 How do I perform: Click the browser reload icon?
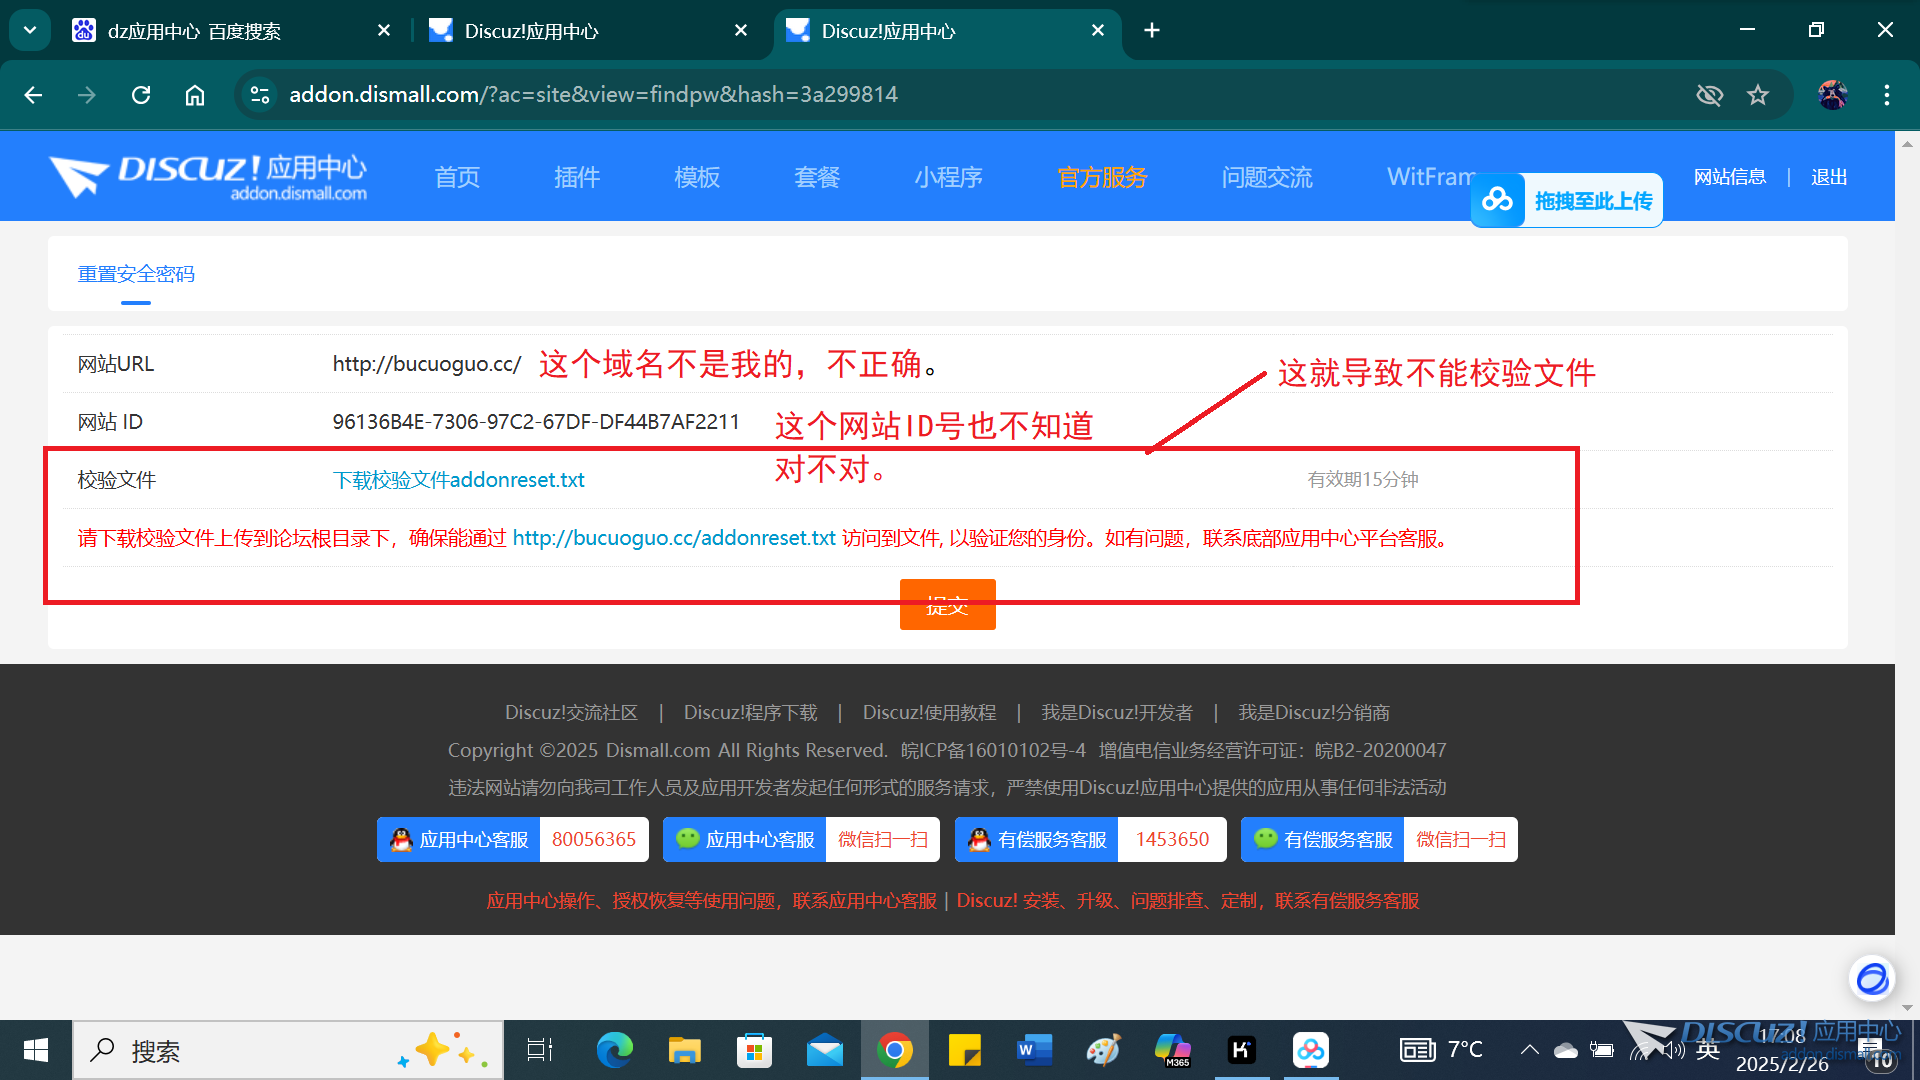pyautogui.click(x=141, y=95)
